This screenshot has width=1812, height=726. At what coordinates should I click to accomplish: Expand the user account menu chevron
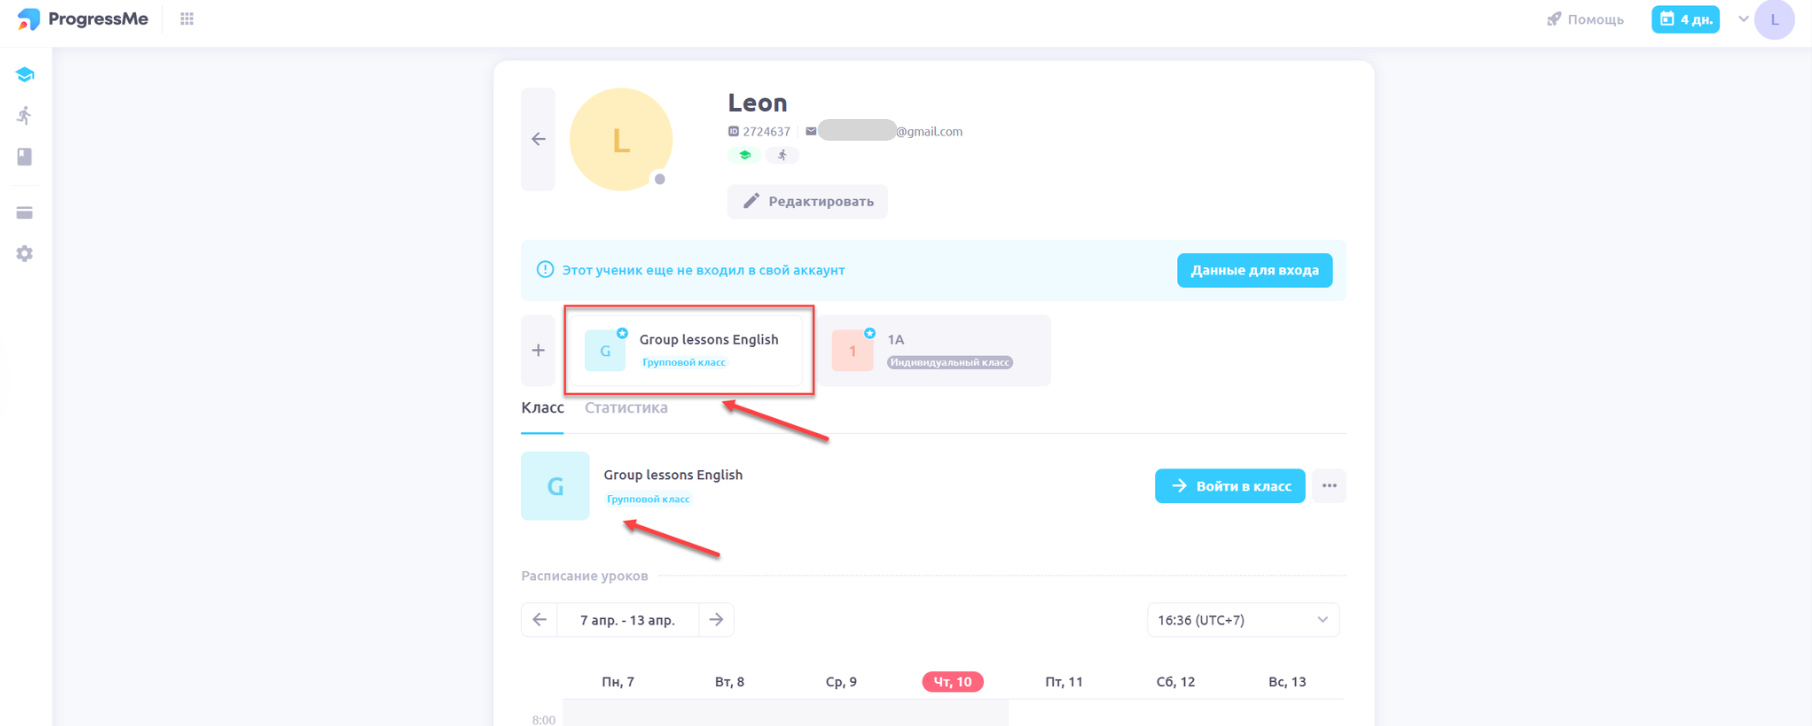tap(1743, 19)
